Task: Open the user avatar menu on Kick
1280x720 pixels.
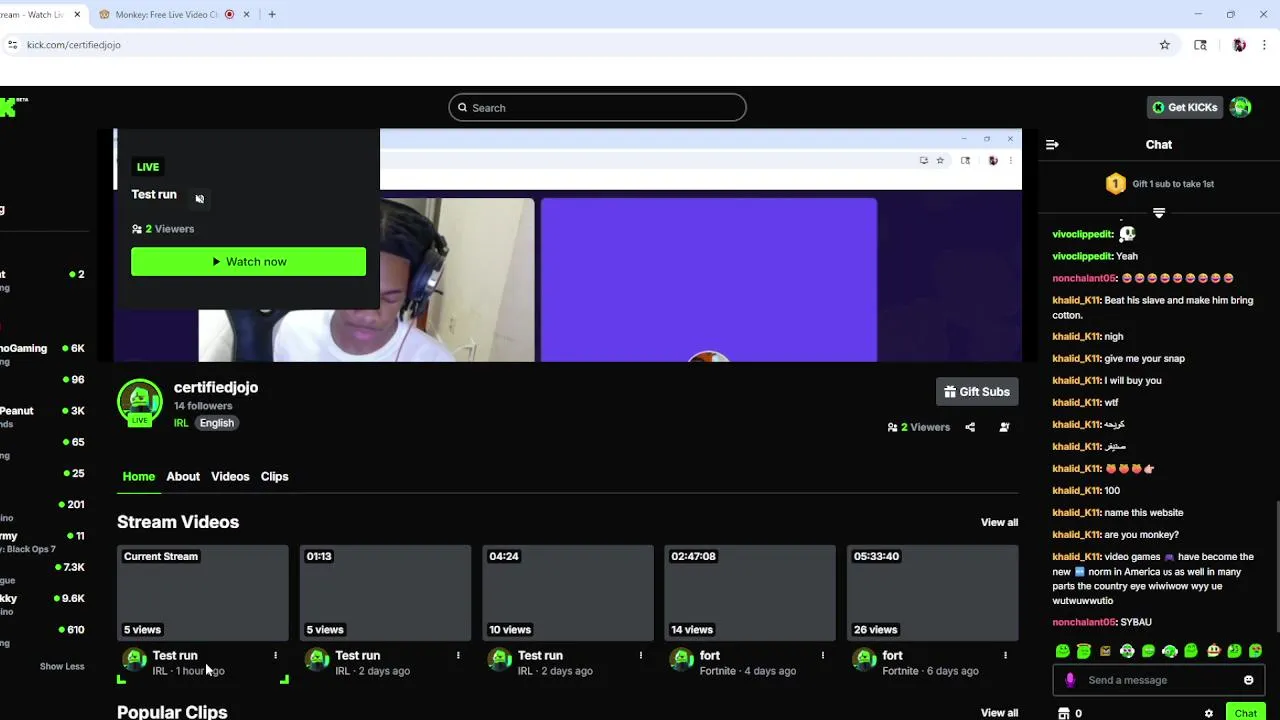Action: (x=1241, y=107)
